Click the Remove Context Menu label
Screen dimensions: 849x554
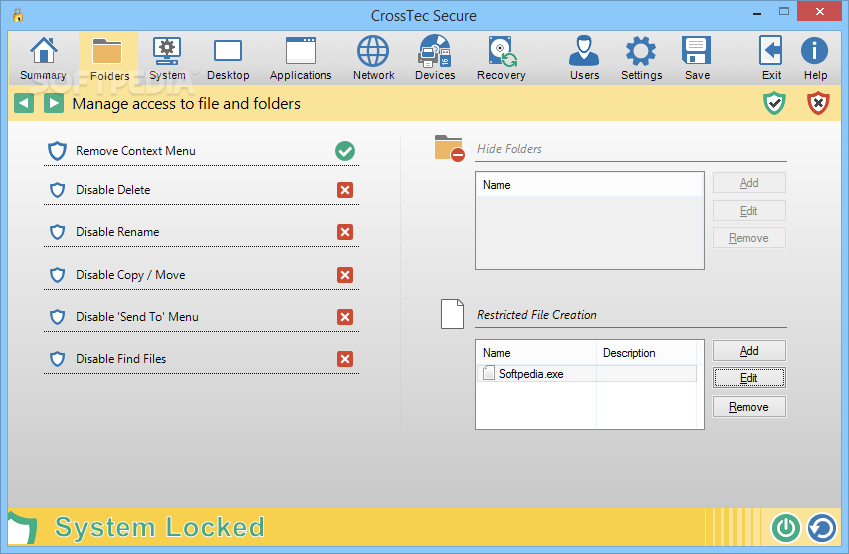click(x=136, y=151)
